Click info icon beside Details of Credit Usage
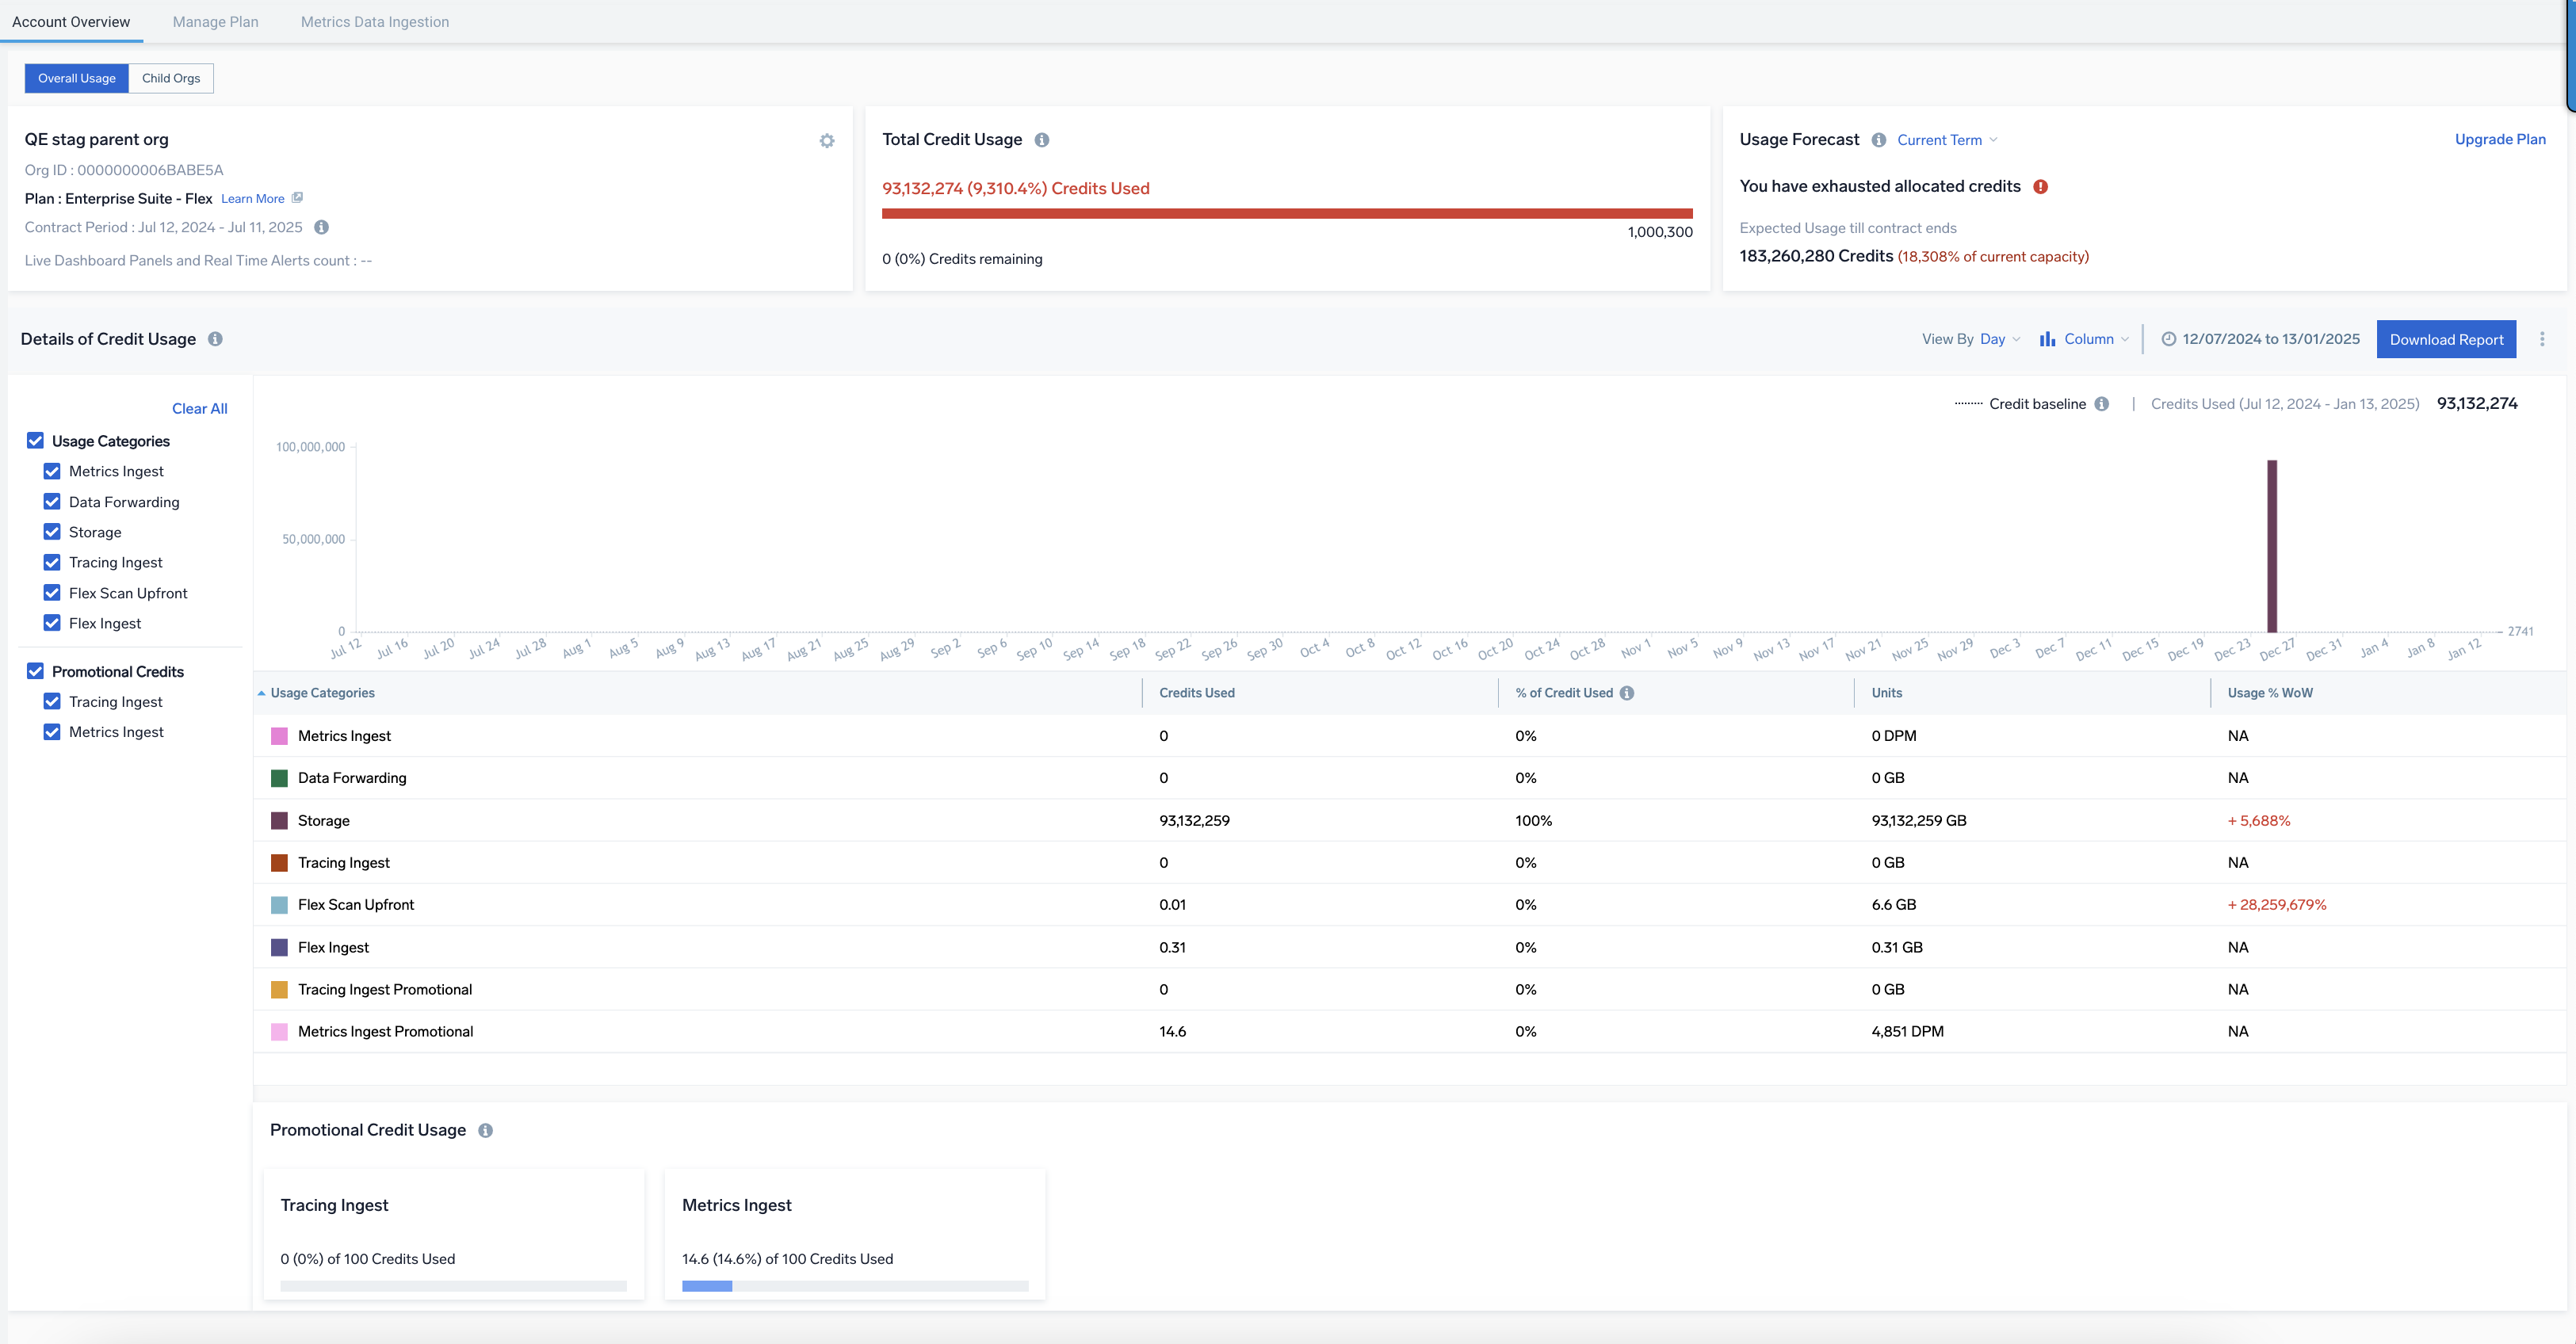 (215, 339)
